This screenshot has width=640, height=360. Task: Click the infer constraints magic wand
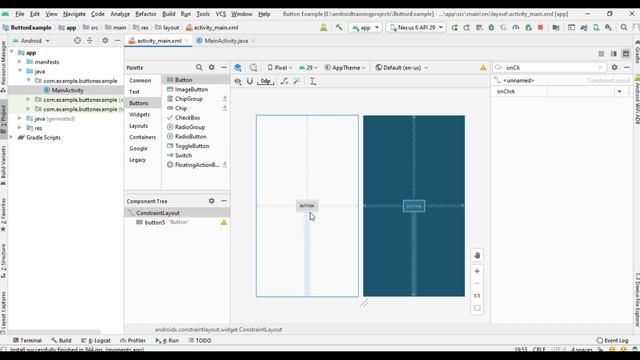click(297, 81)
